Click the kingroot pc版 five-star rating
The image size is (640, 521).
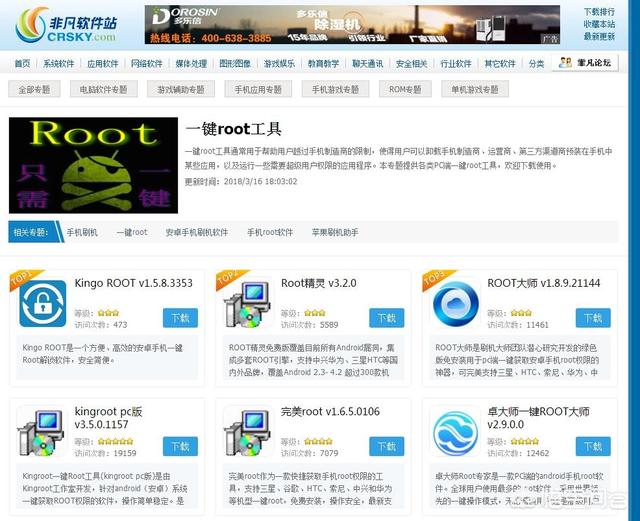pyautogui.click(x=115, y=441)
